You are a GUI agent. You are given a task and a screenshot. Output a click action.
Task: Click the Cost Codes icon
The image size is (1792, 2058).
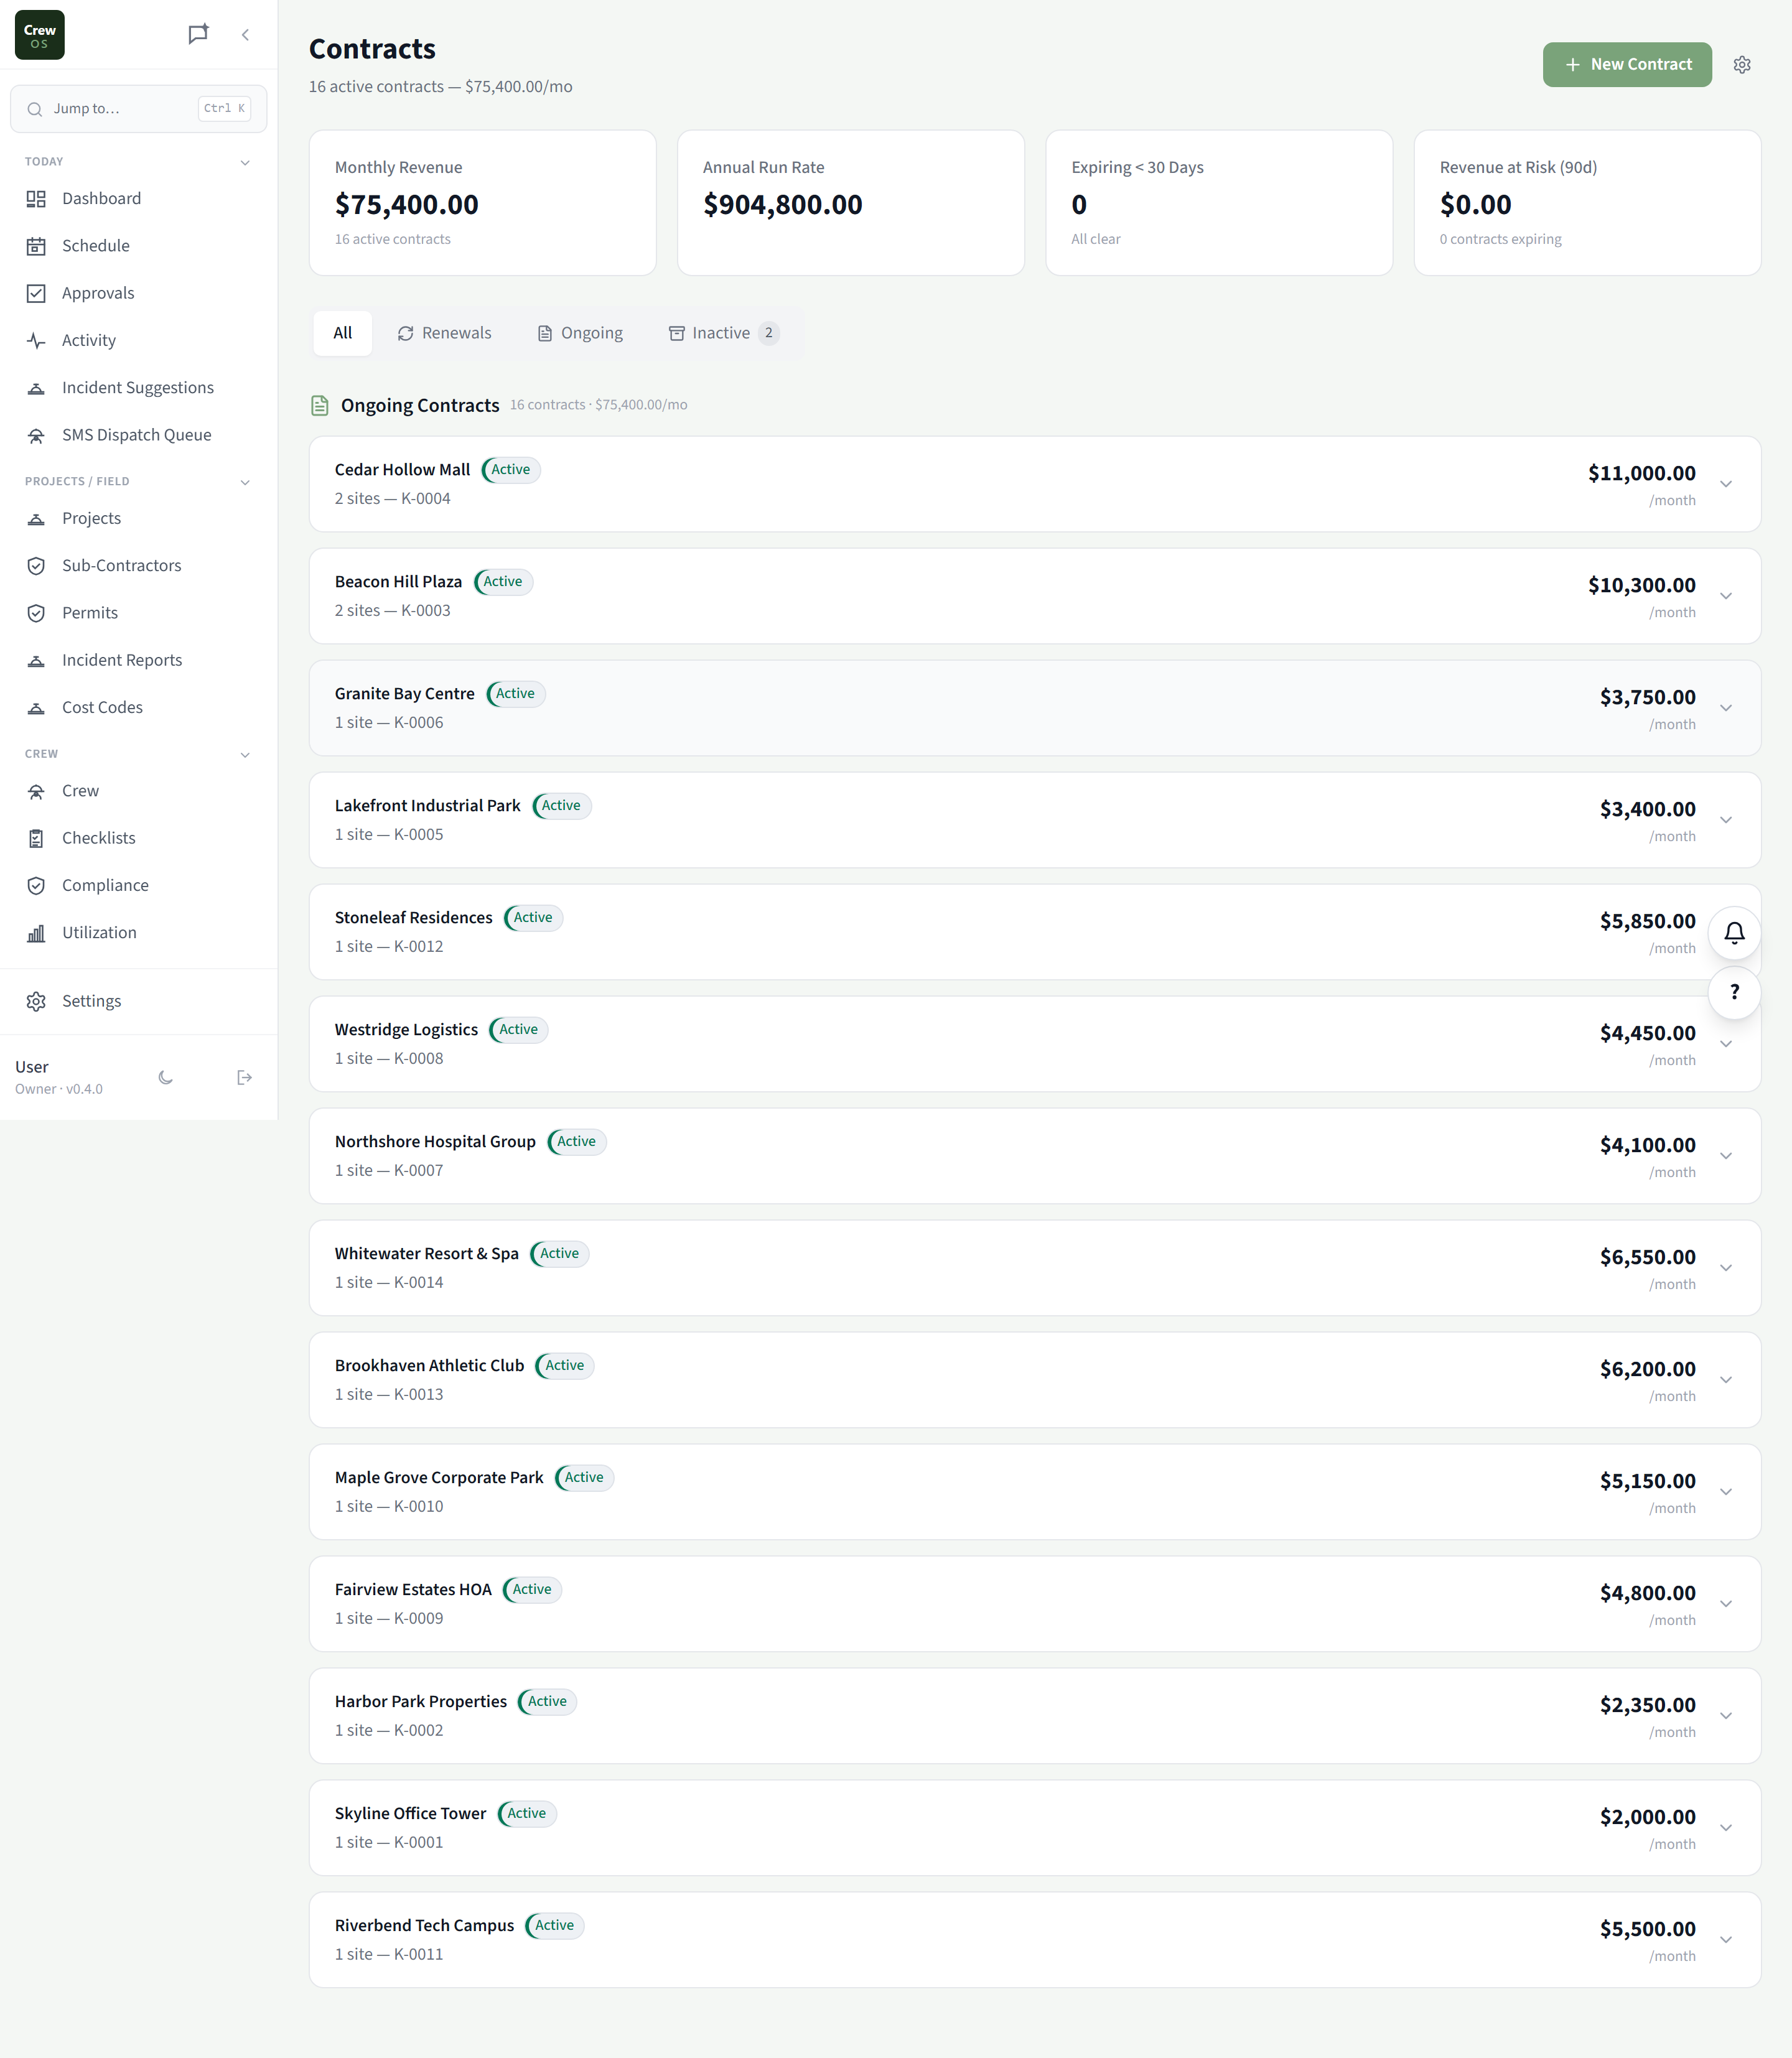coord(36,708)
